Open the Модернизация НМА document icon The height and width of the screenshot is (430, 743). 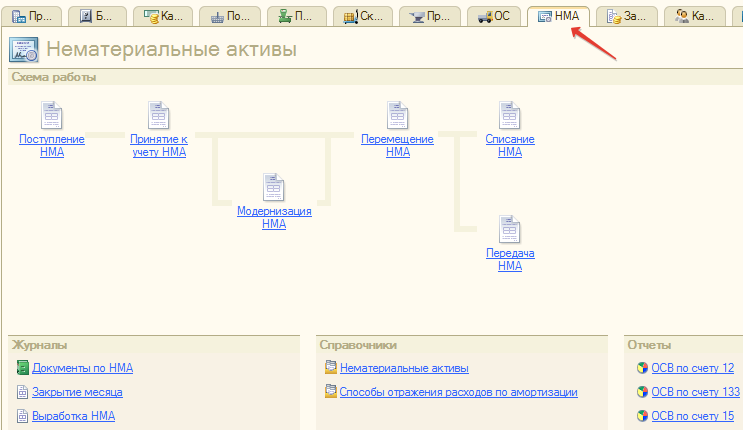274,187
